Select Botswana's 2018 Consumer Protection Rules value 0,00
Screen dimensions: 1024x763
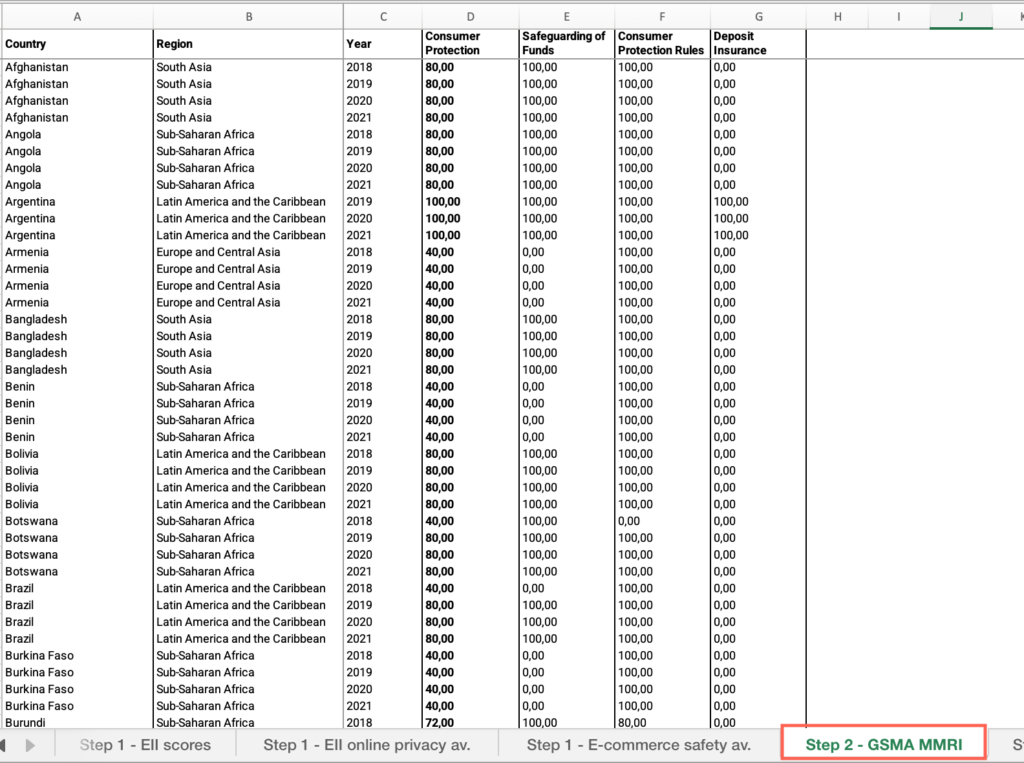(x=662, y=521)
